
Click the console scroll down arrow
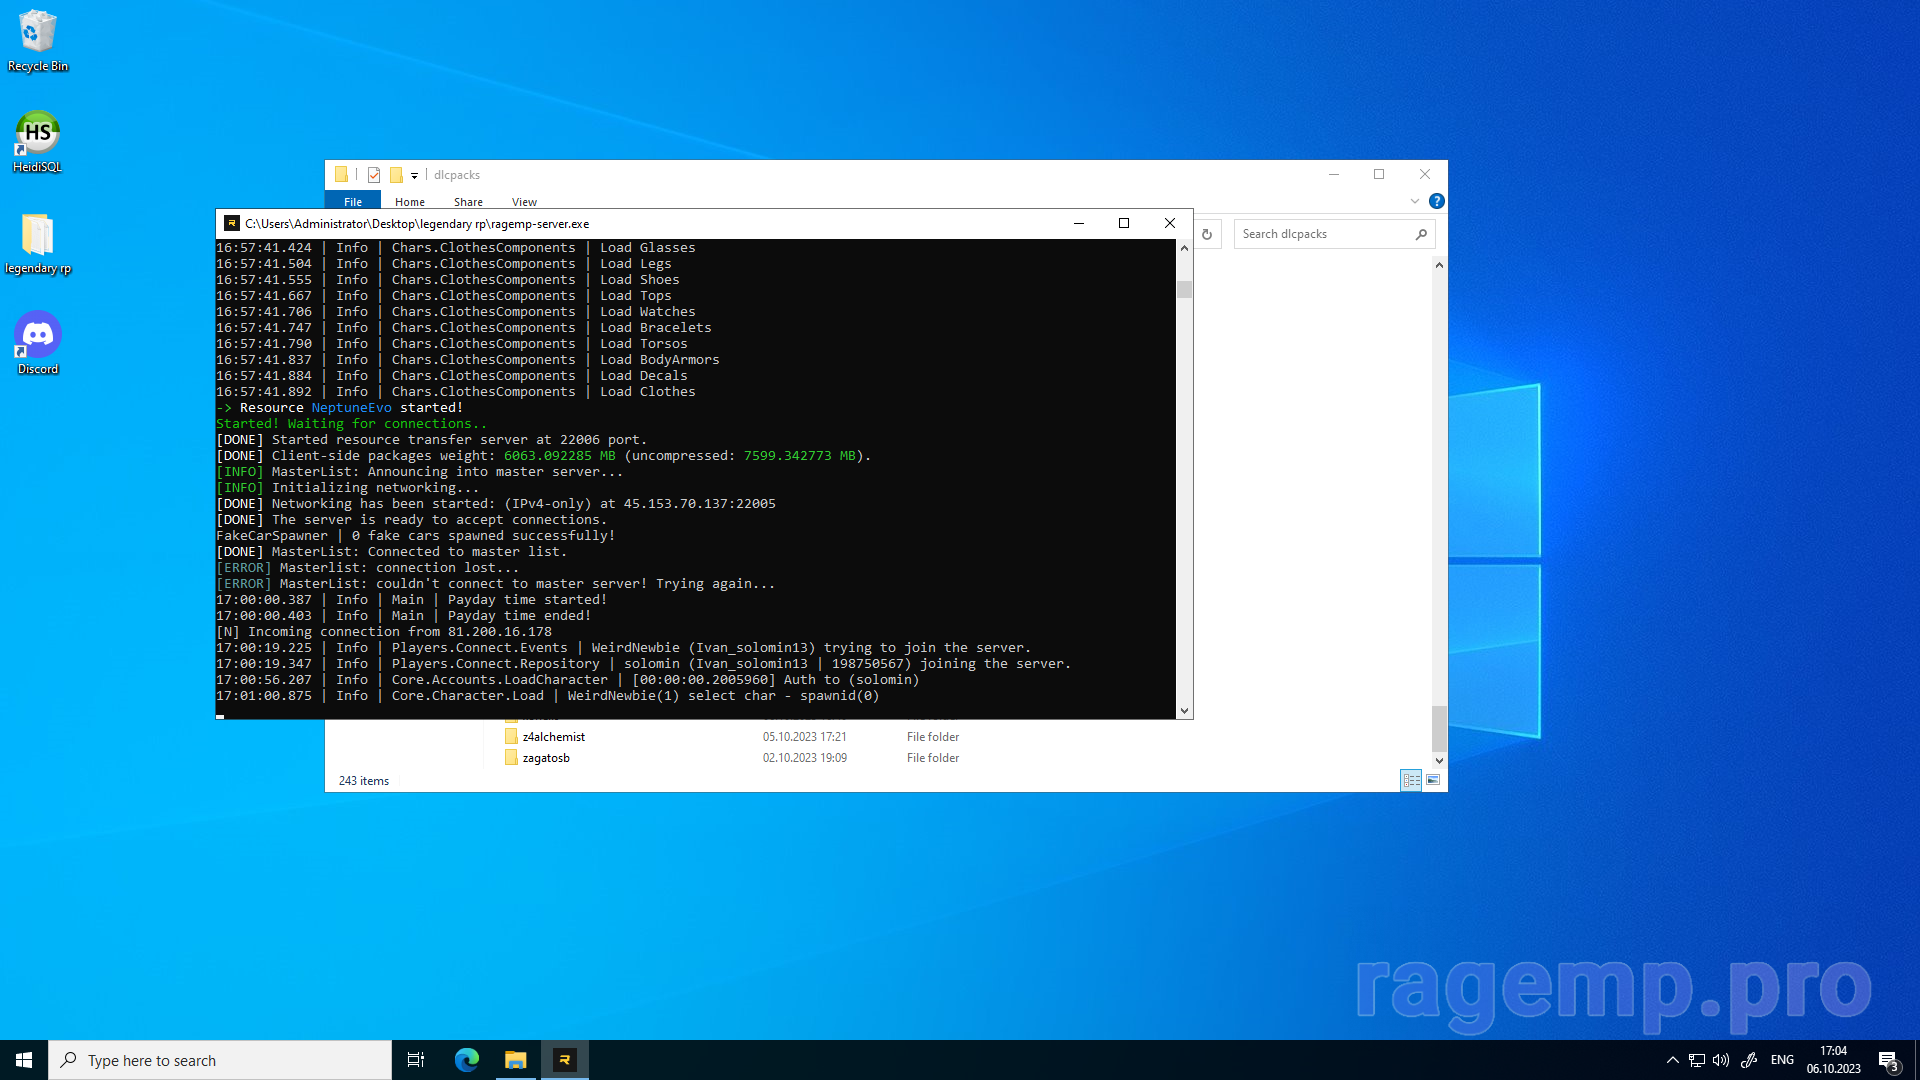coord(1184,711)
